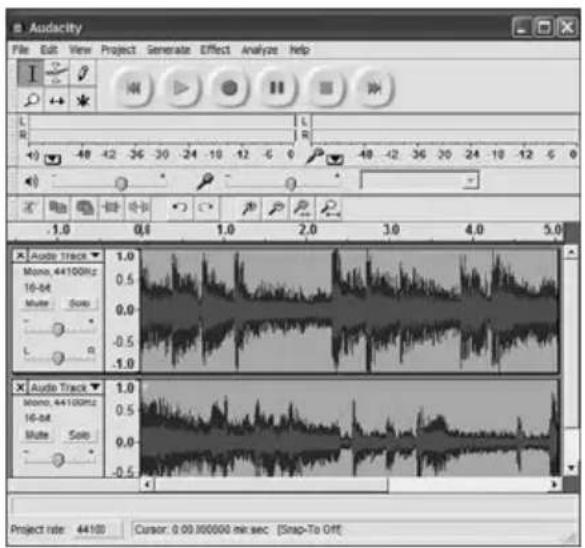Click the Paste icon in edit toolbar

85,208
